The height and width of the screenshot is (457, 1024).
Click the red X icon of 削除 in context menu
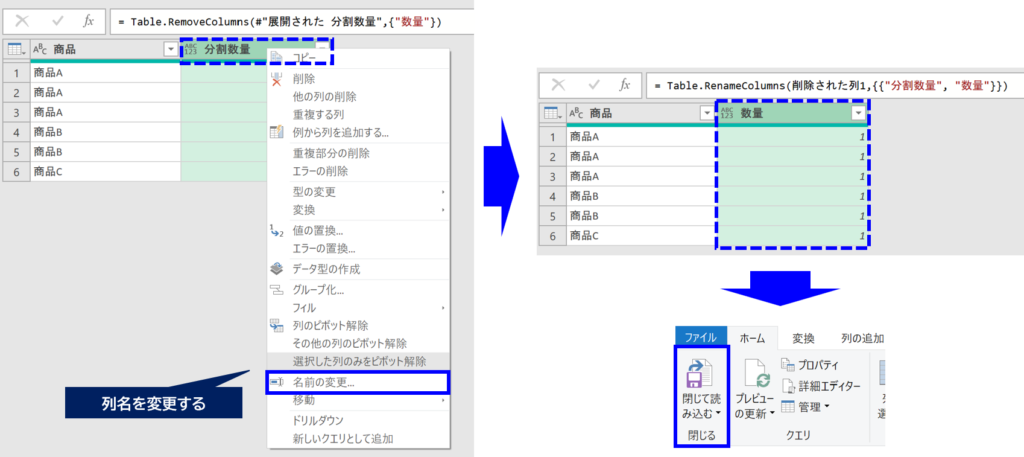point(277,79)
